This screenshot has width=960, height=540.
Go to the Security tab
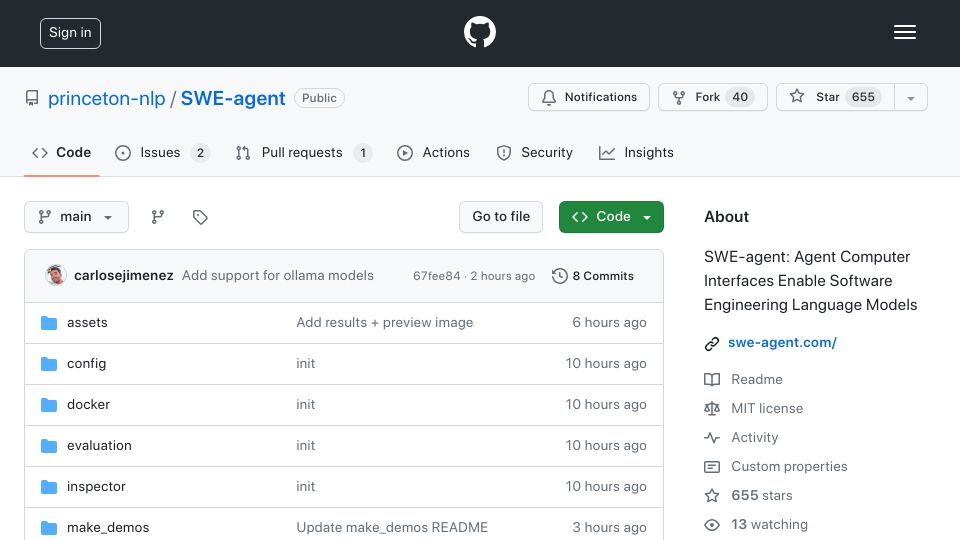[x=534, y=152]
